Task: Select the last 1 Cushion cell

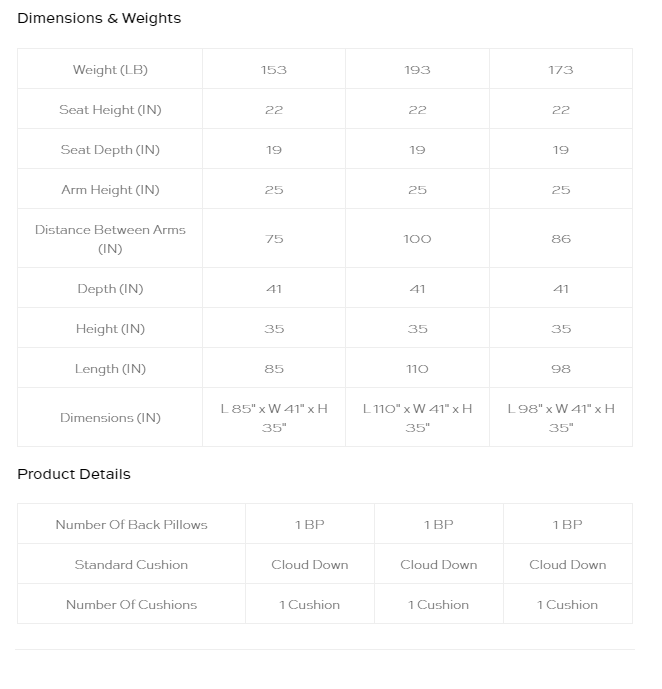Action: [568, 605]
